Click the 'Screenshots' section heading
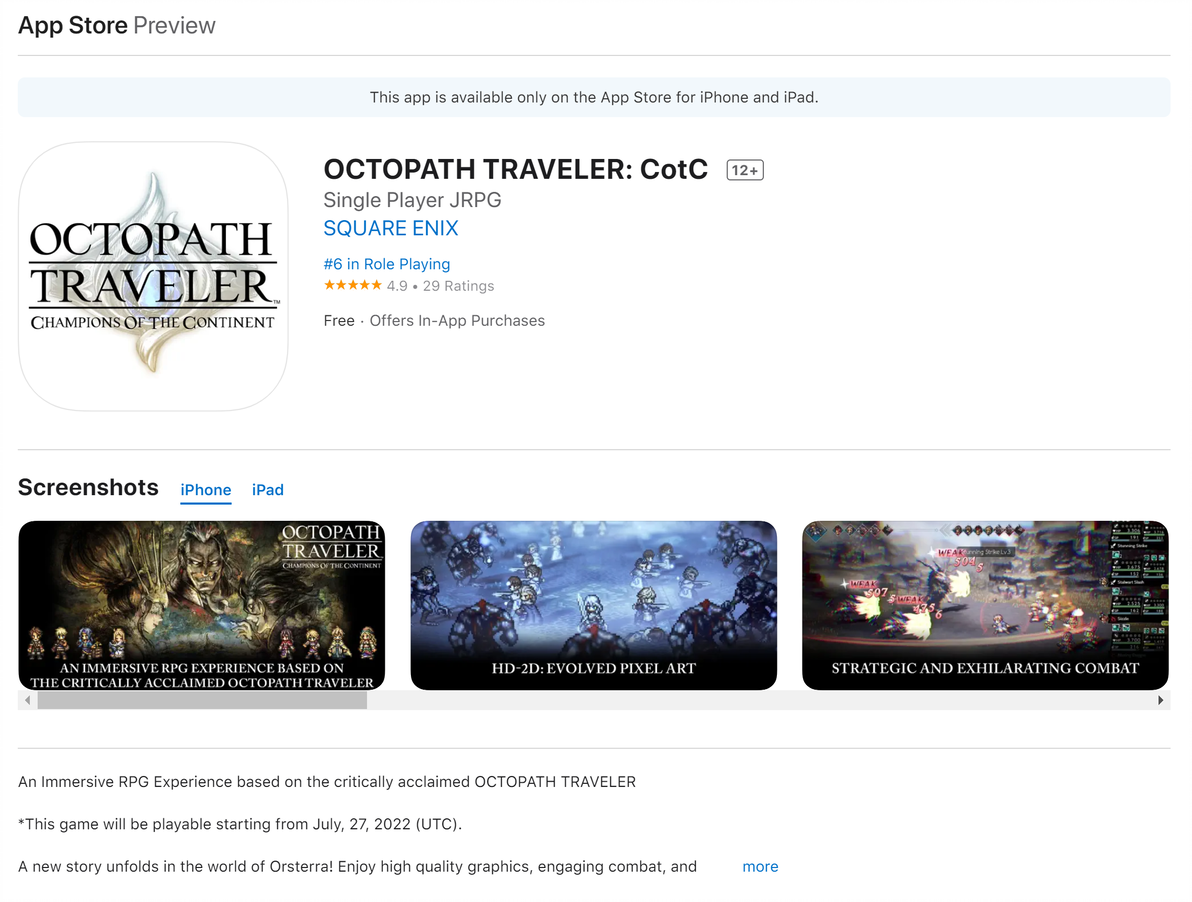 pyautogui.click(x=88, y=487)
